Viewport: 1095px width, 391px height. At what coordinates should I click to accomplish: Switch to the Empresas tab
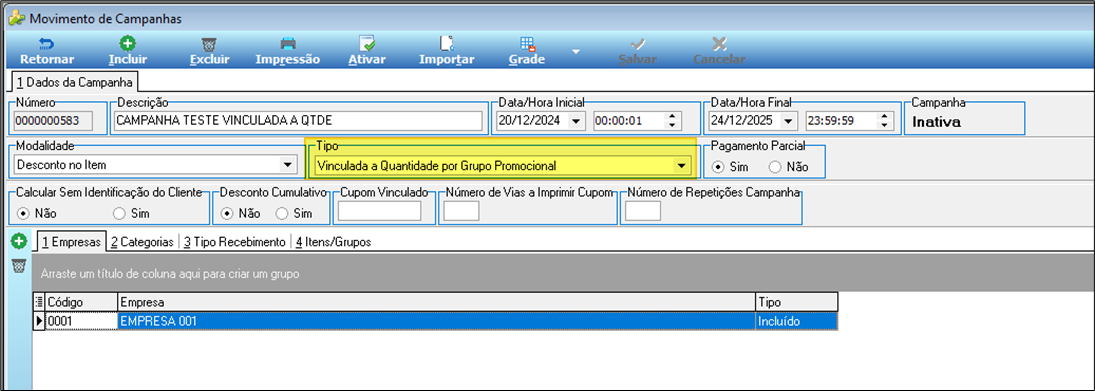click(72, 242)
